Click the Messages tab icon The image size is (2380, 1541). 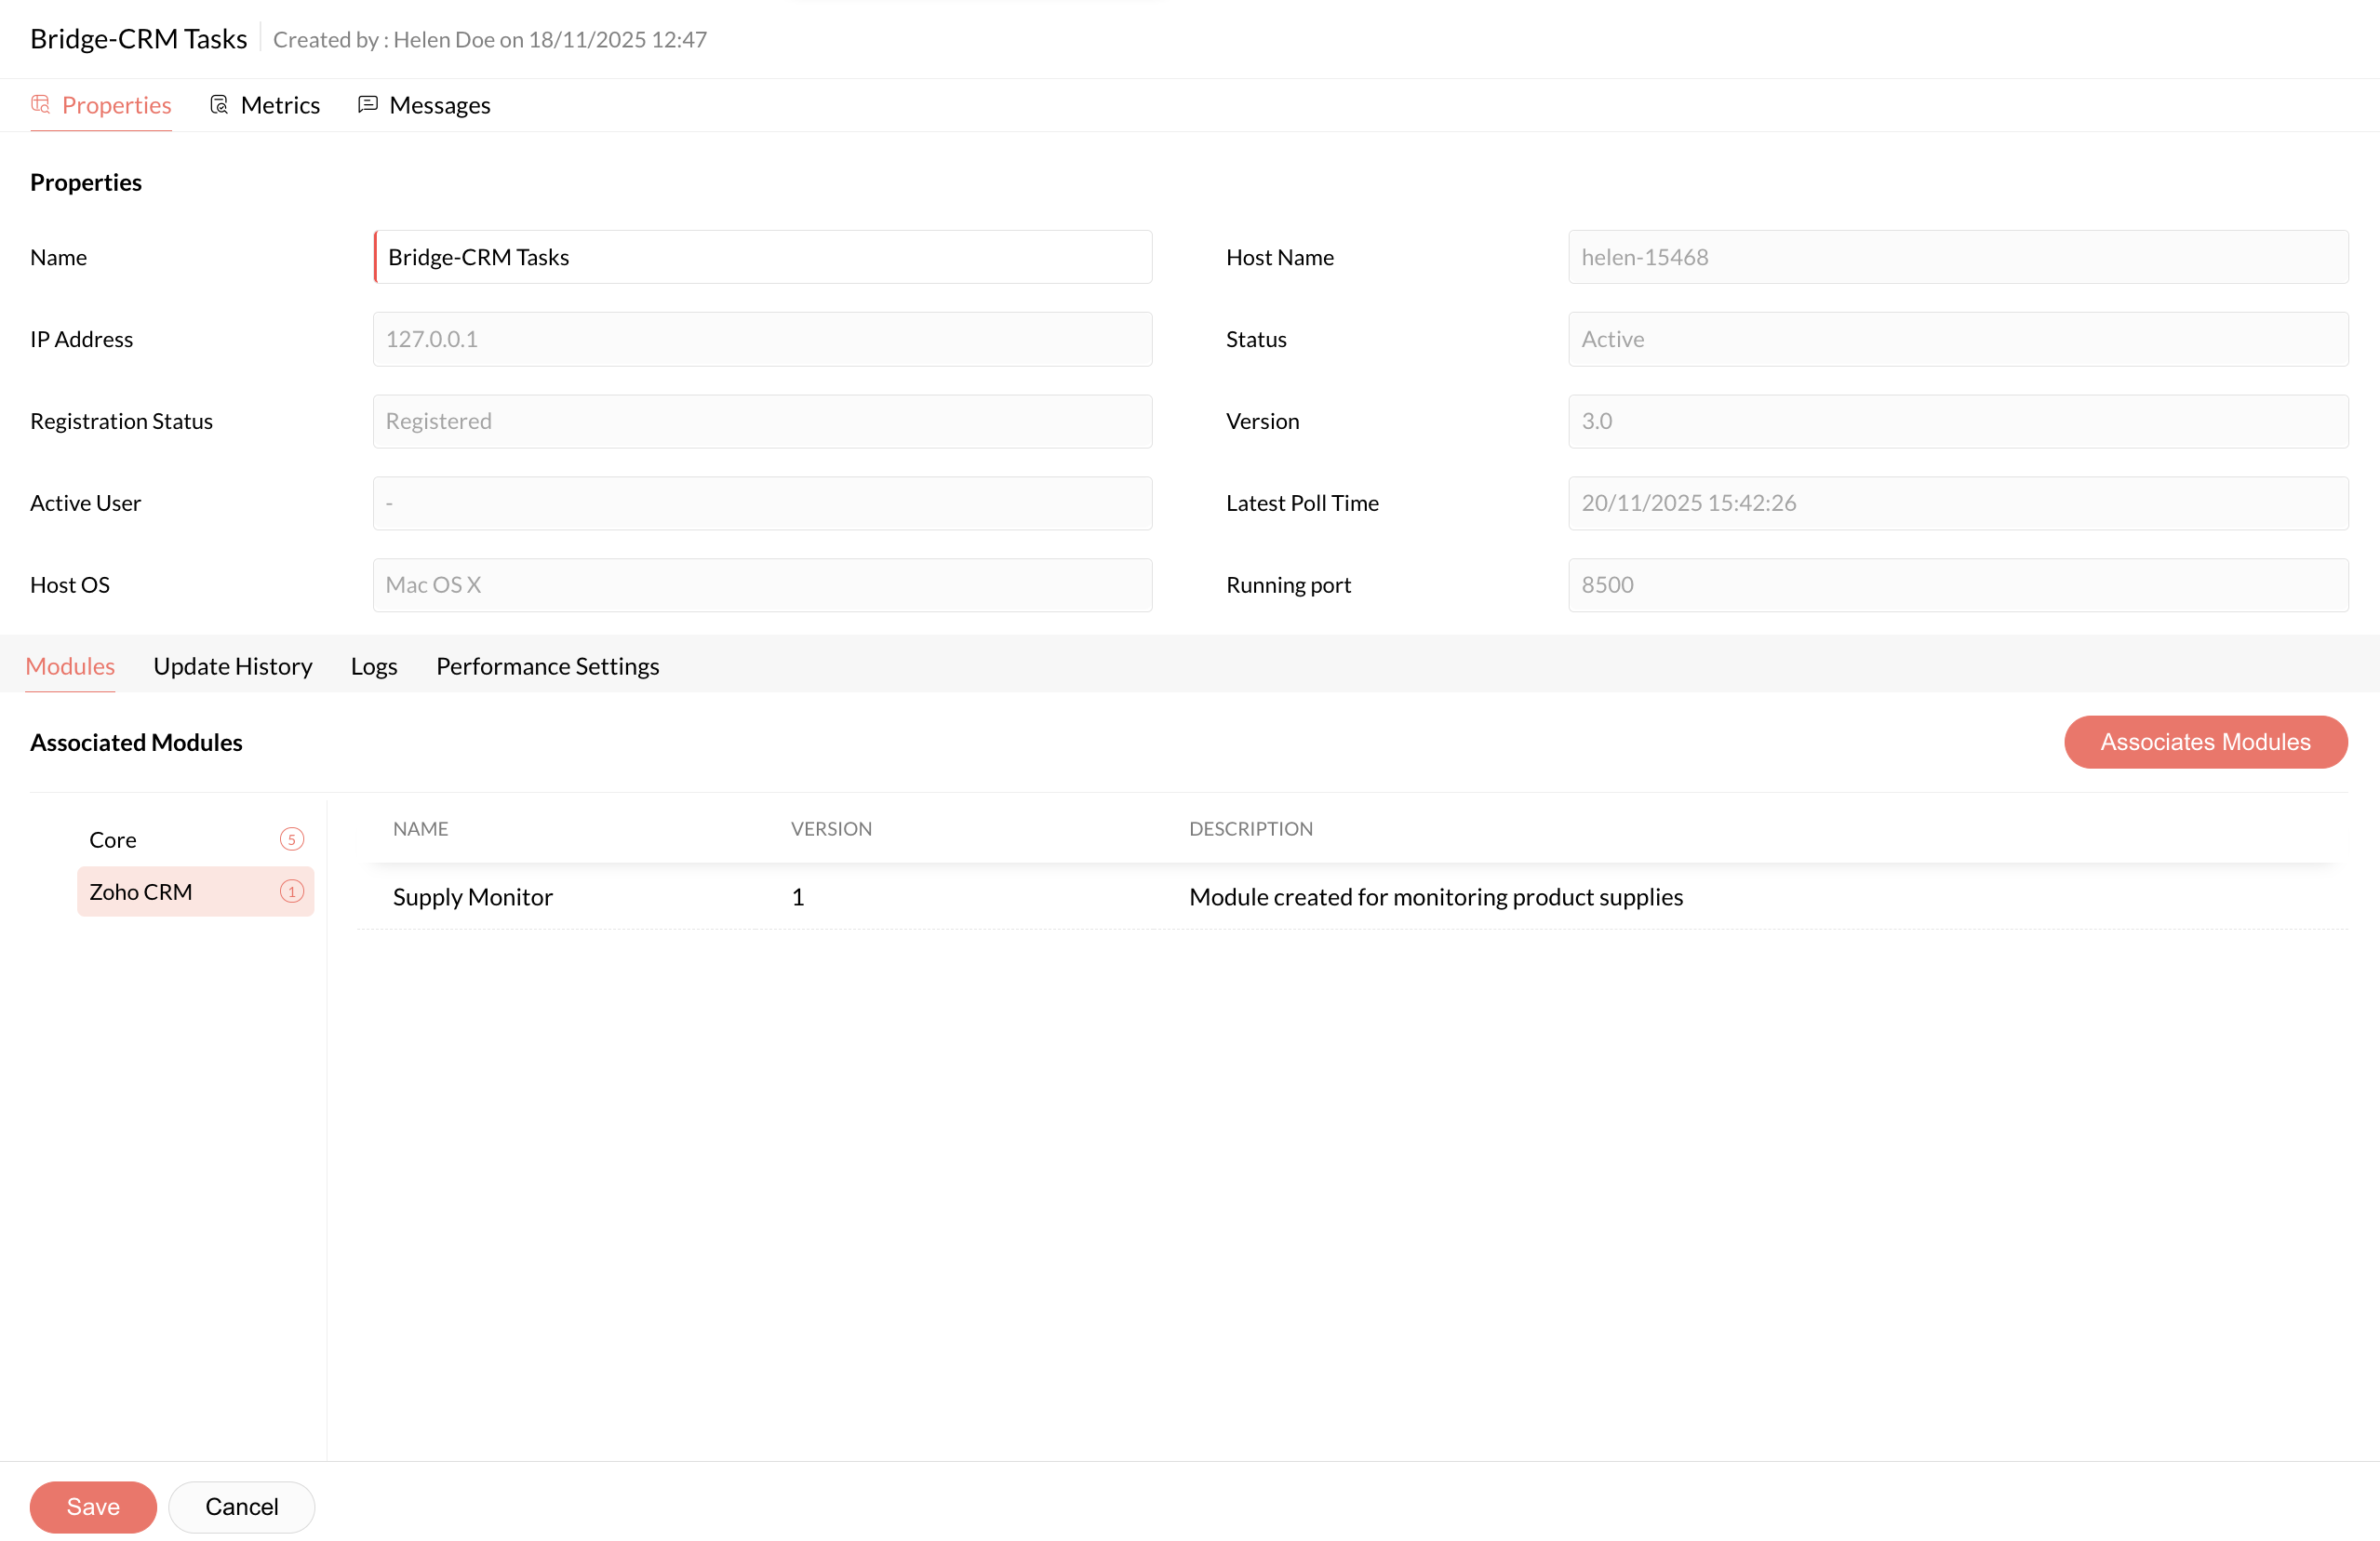coord(368,104)
